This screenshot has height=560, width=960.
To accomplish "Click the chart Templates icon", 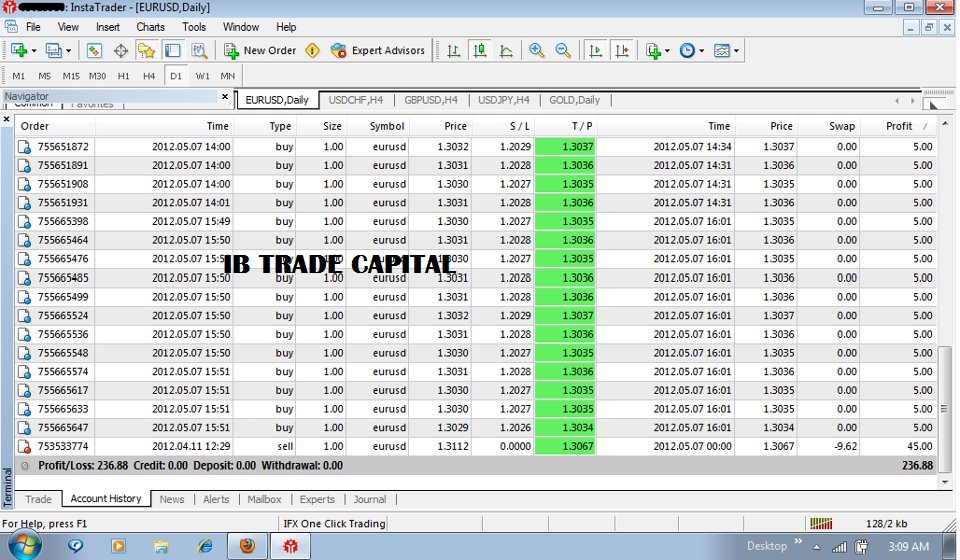I will (722, 51).
